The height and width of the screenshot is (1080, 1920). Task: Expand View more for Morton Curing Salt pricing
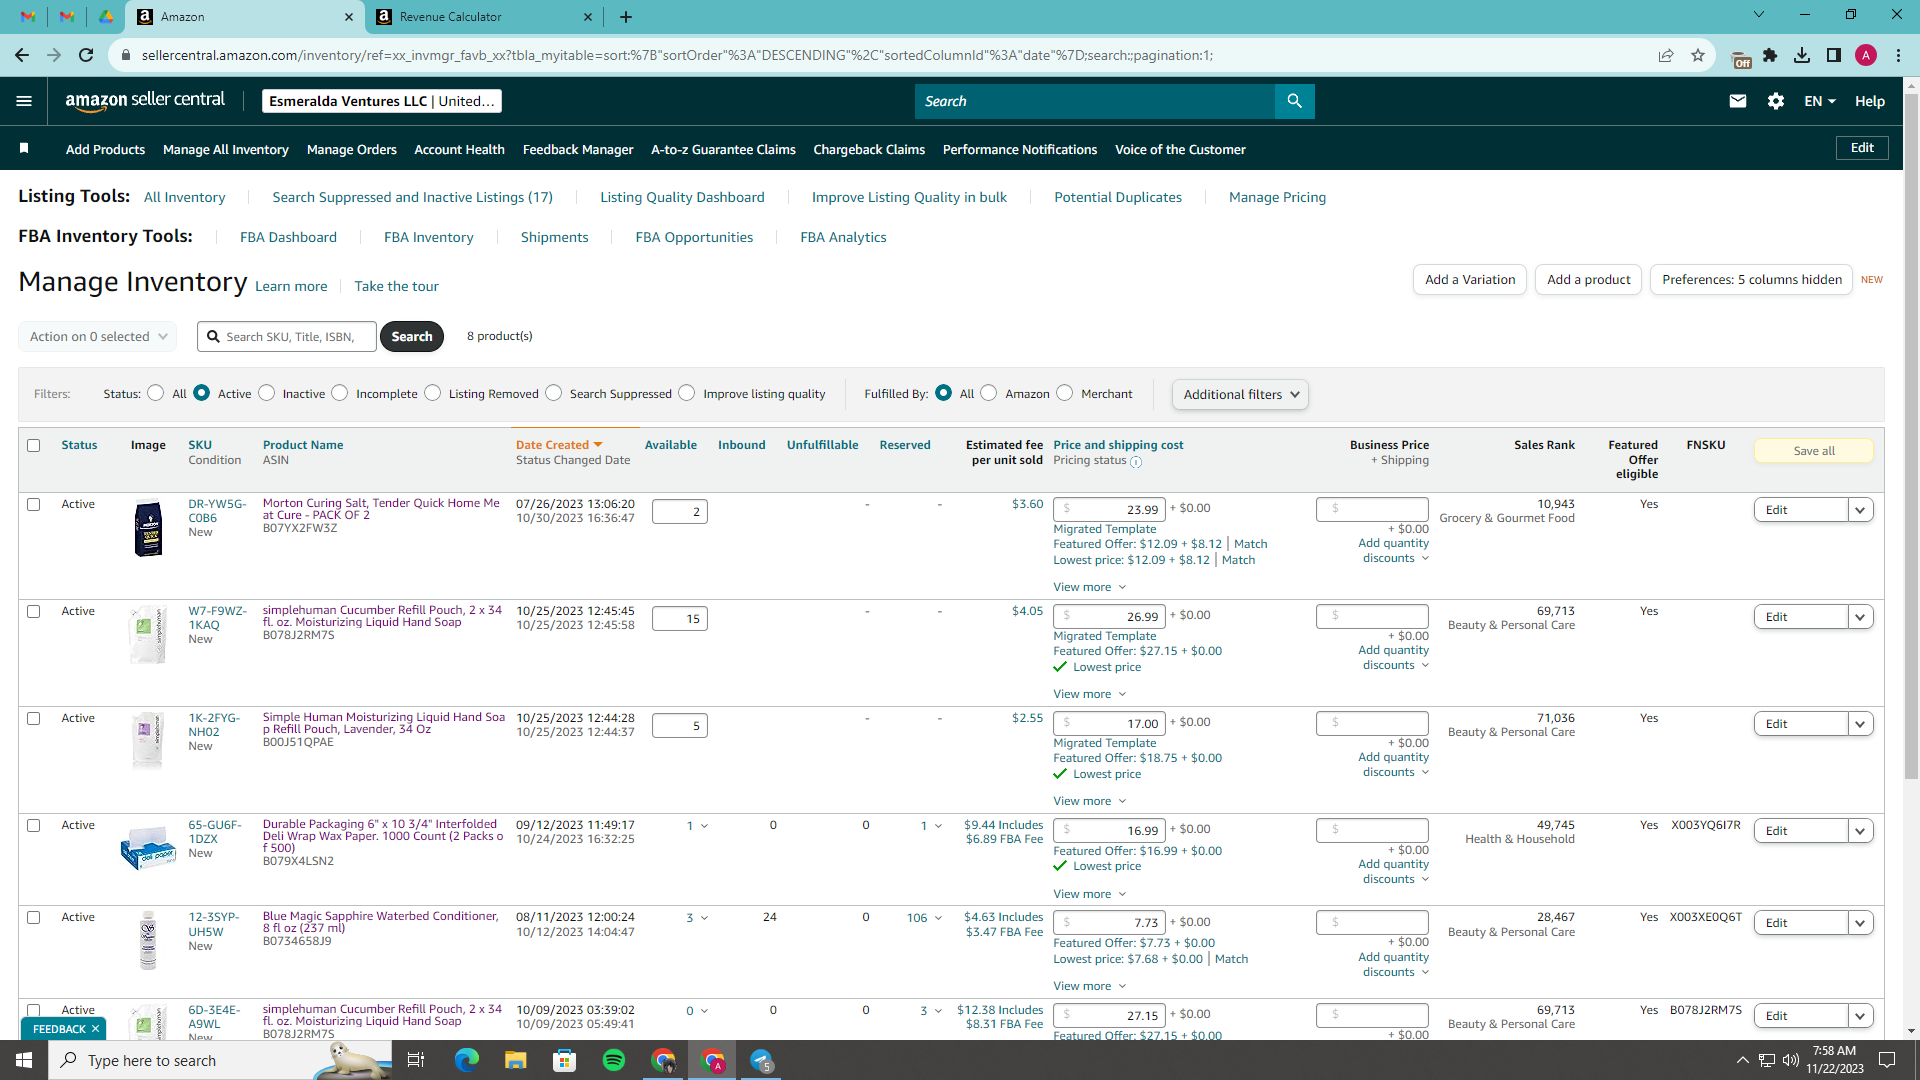click(x=1089, y=587)
